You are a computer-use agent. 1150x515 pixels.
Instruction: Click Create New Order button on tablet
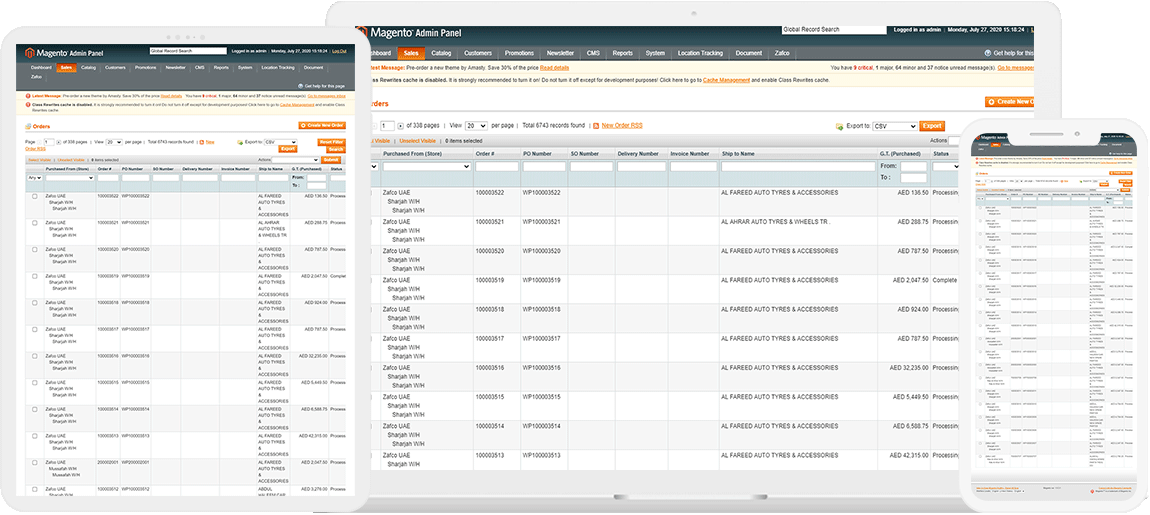click(322, 125)
